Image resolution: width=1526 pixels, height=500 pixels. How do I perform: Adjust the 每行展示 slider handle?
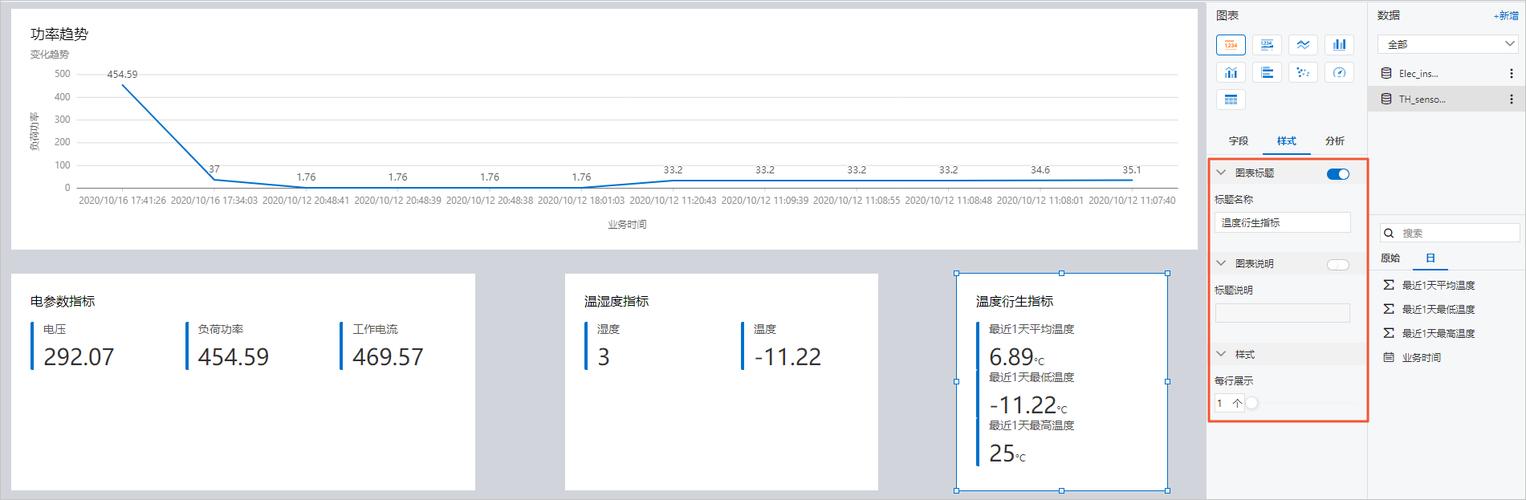click(x=1252, y=403)
